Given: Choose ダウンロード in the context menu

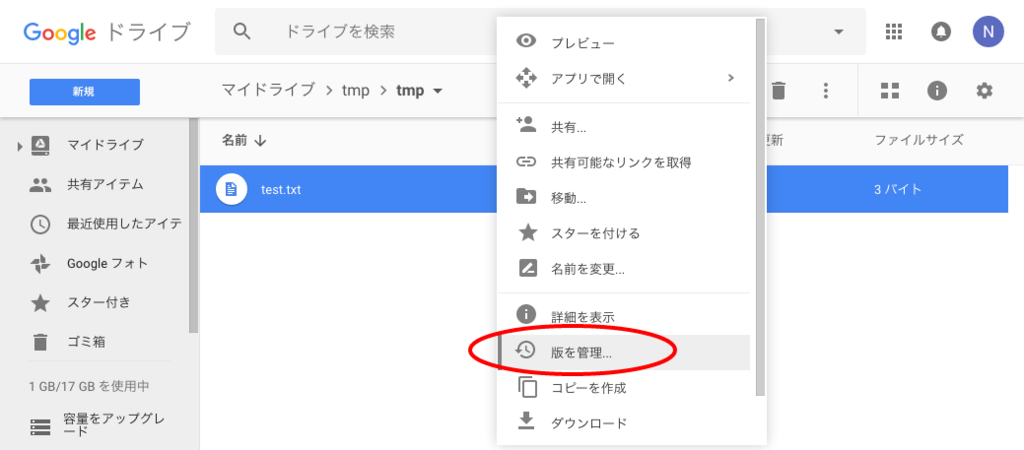Looking at the screenshot, I should coord(624,423).
